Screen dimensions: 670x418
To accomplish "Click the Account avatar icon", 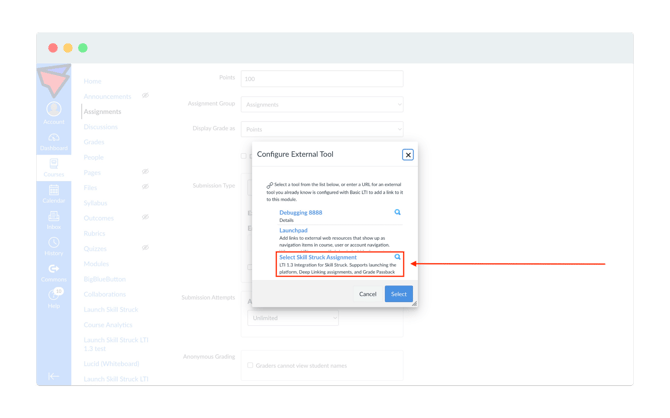I will click(x=54, y=109).
